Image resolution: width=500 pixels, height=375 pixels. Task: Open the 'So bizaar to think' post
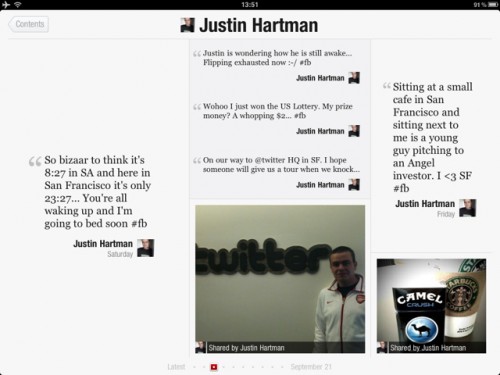[97, 192]
